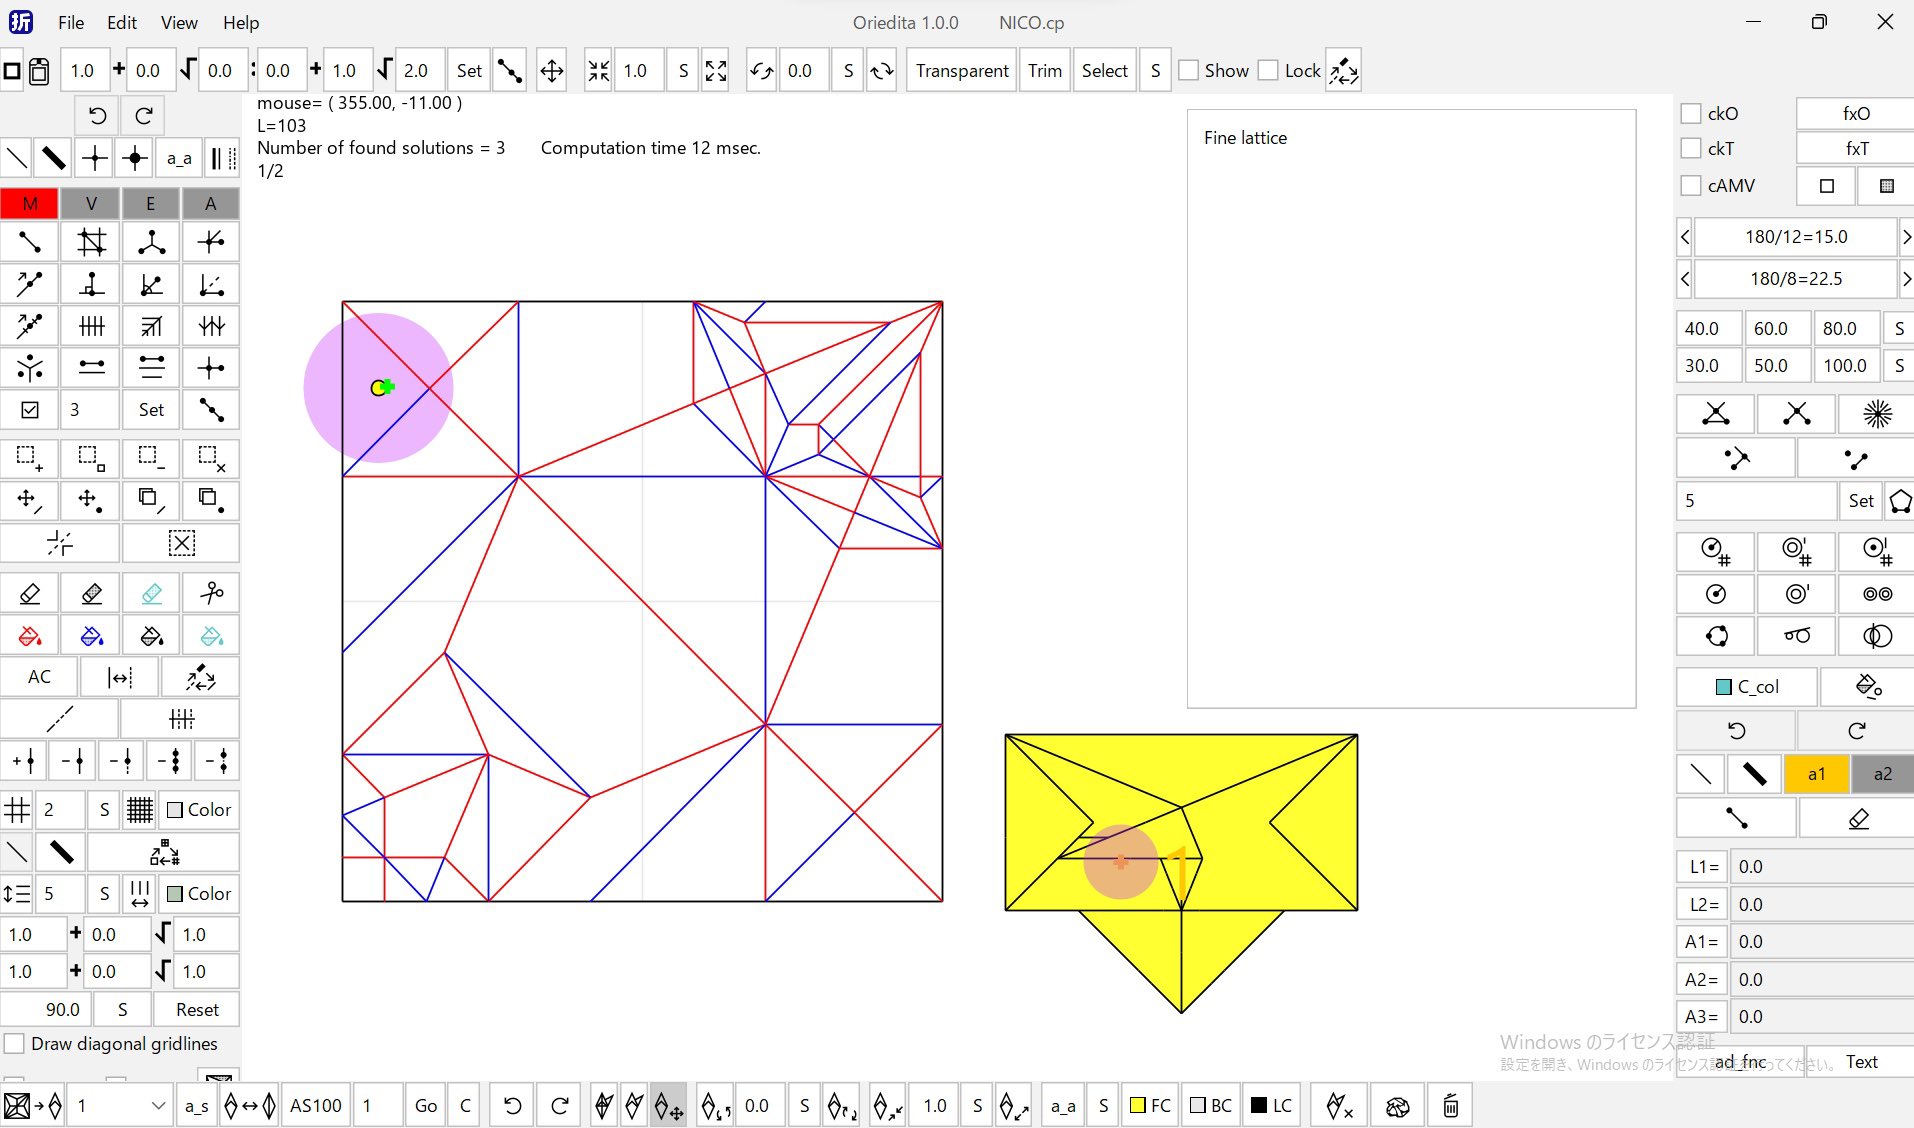Click the paint bucket icon next to C_col

pos(1868,686)
